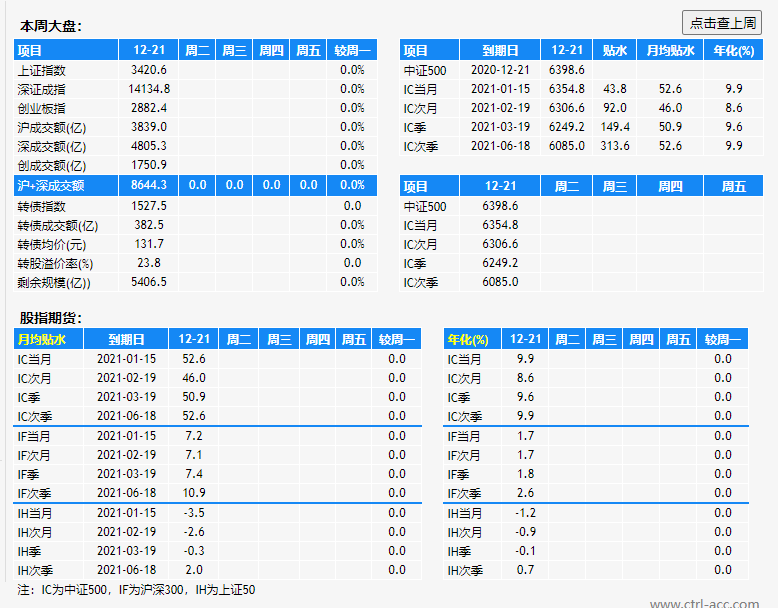This screenshot has width=778, height=608.
Task: Click the 7.4 IF季 value
Action: pos(194,474)
